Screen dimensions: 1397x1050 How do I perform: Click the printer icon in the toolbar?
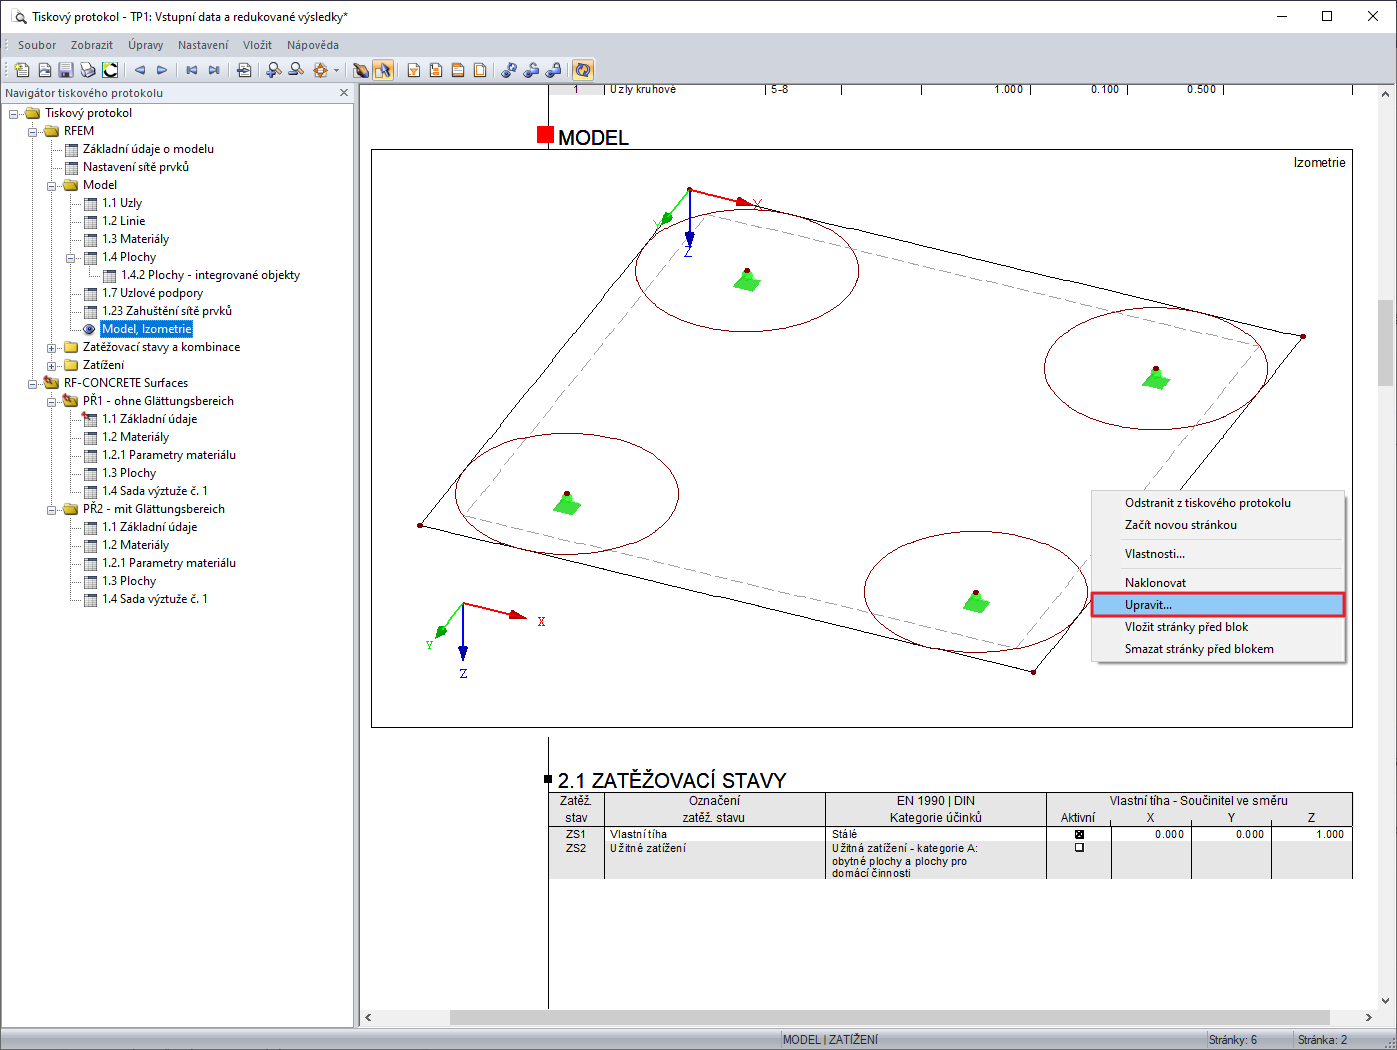tap(88, 70)
